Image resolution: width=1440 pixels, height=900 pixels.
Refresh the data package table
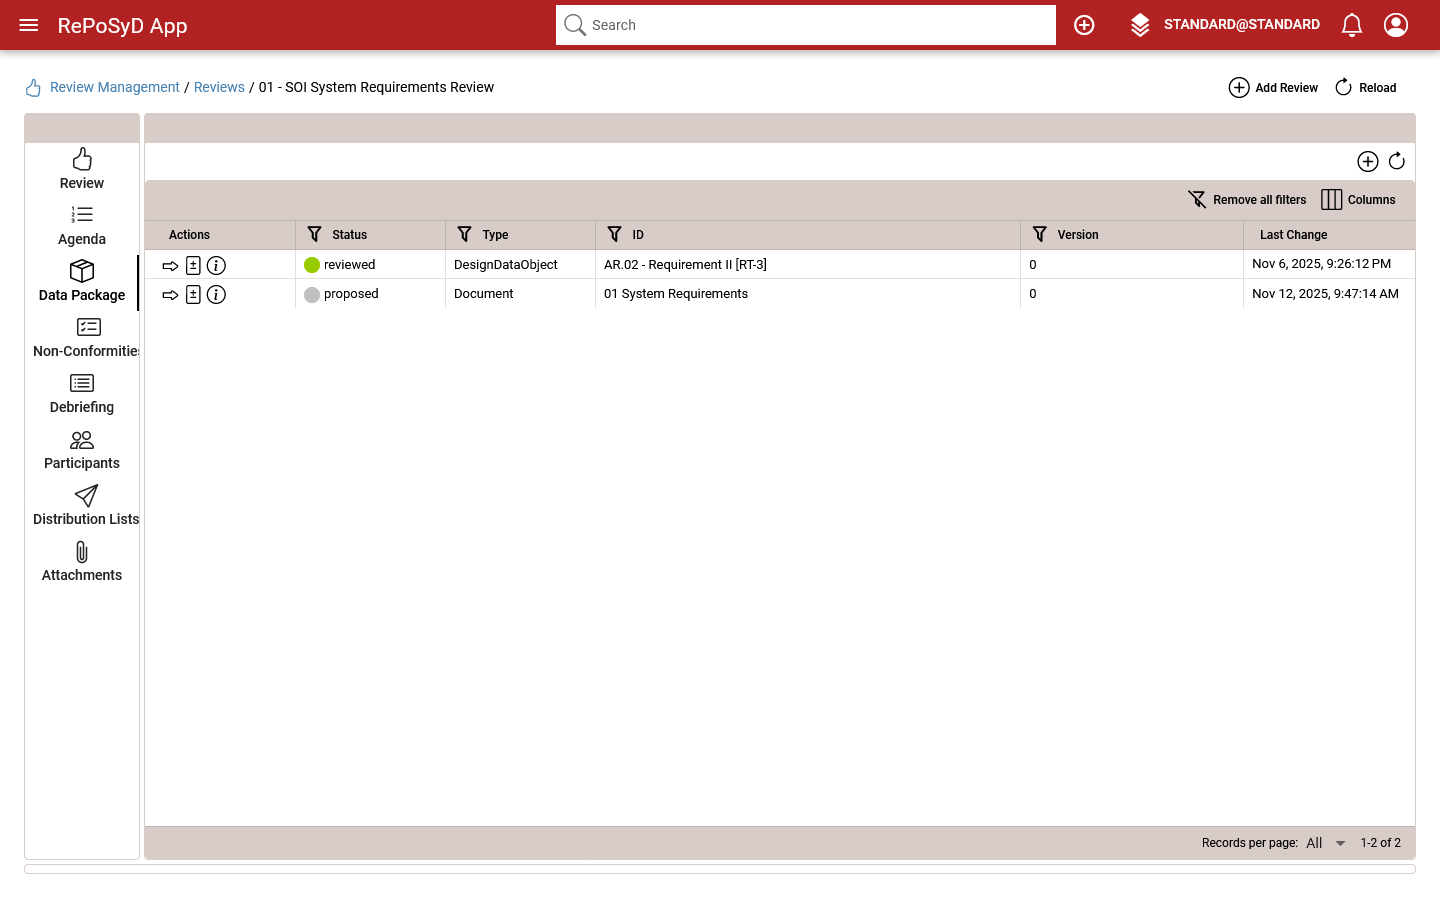tap(1397, 161)
